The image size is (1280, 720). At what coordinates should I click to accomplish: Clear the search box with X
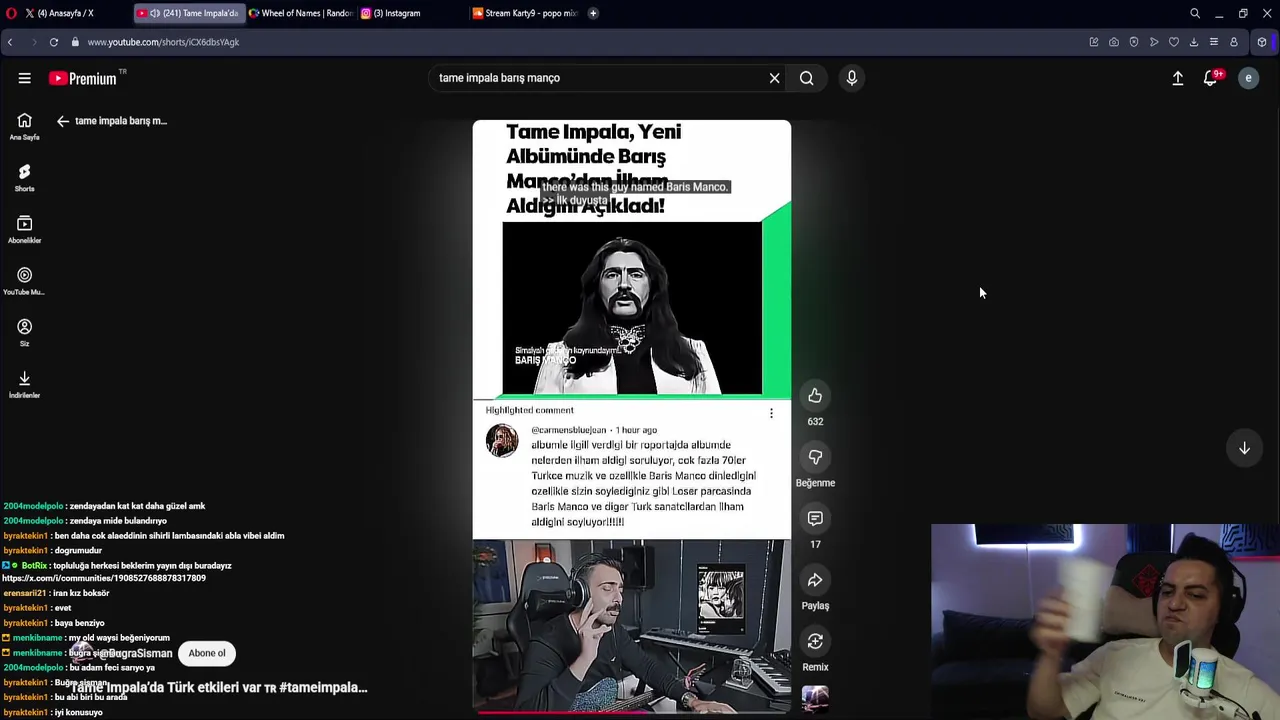pyautogui.click(x=774, y=78)
